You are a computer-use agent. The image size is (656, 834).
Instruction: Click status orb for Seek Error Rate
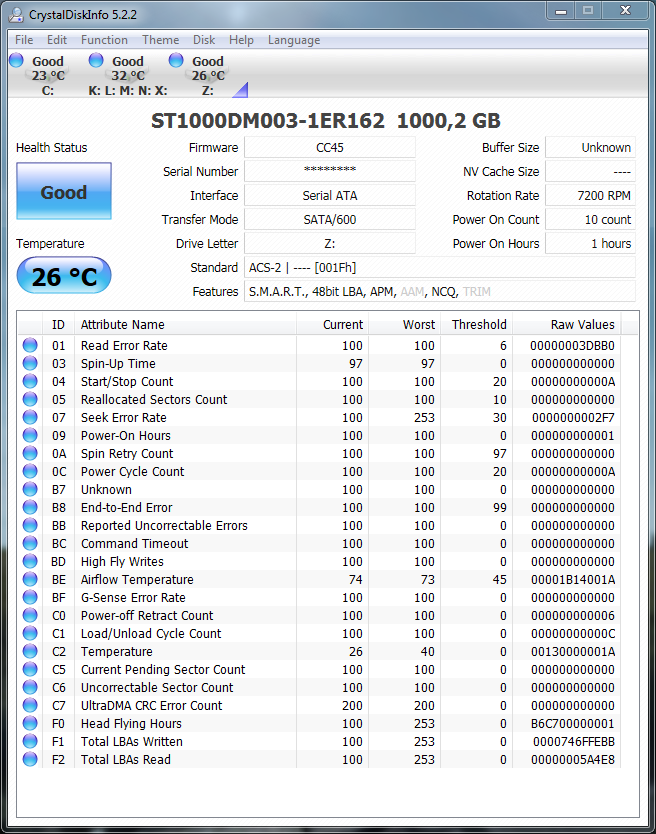30,418
